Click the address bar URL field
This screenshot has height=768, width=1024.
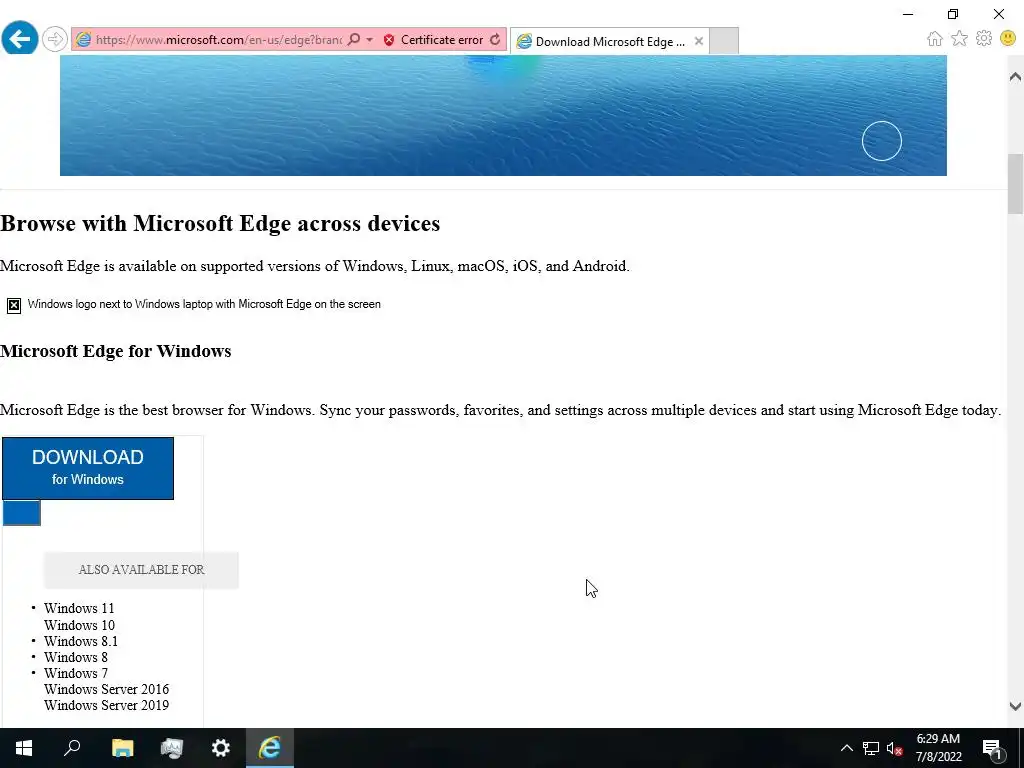[218, 40]
